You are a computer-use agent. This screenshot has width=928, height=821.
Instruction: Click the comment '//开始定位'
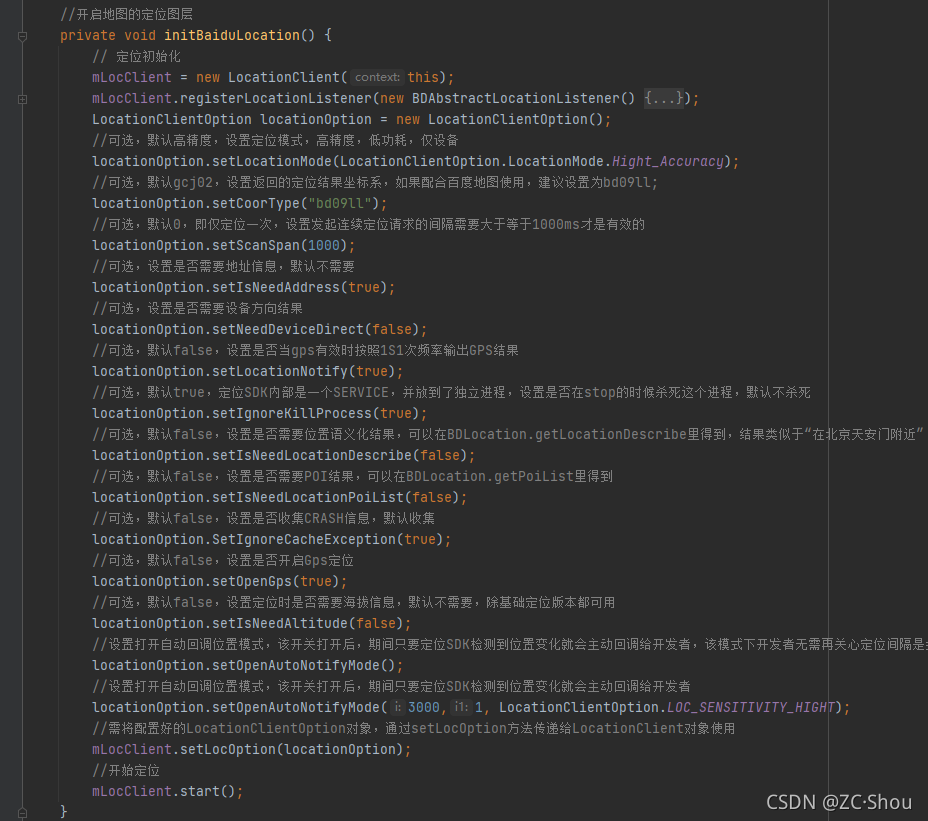(126, 771)
